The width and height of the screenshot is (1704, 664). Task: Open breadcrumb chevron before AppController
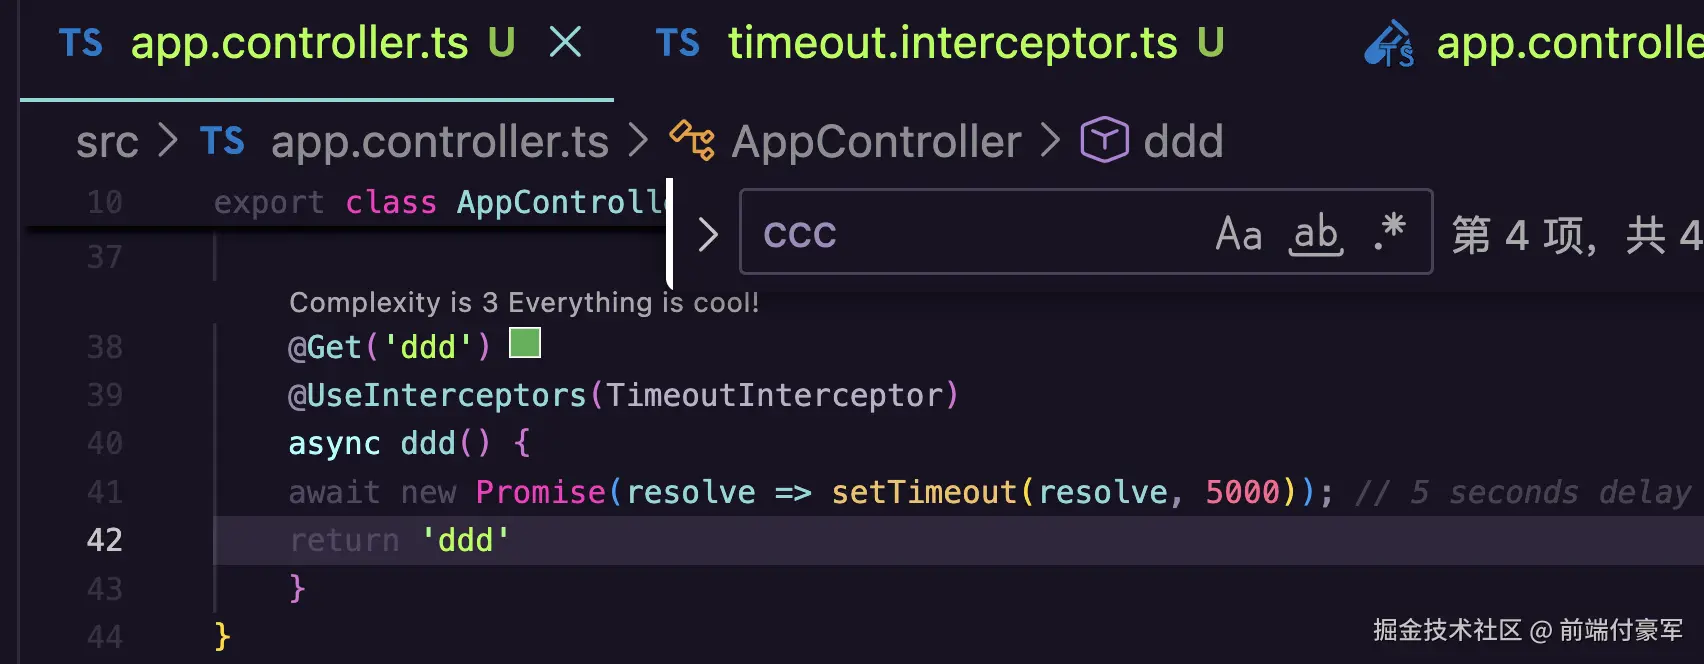tap(639, 141)
